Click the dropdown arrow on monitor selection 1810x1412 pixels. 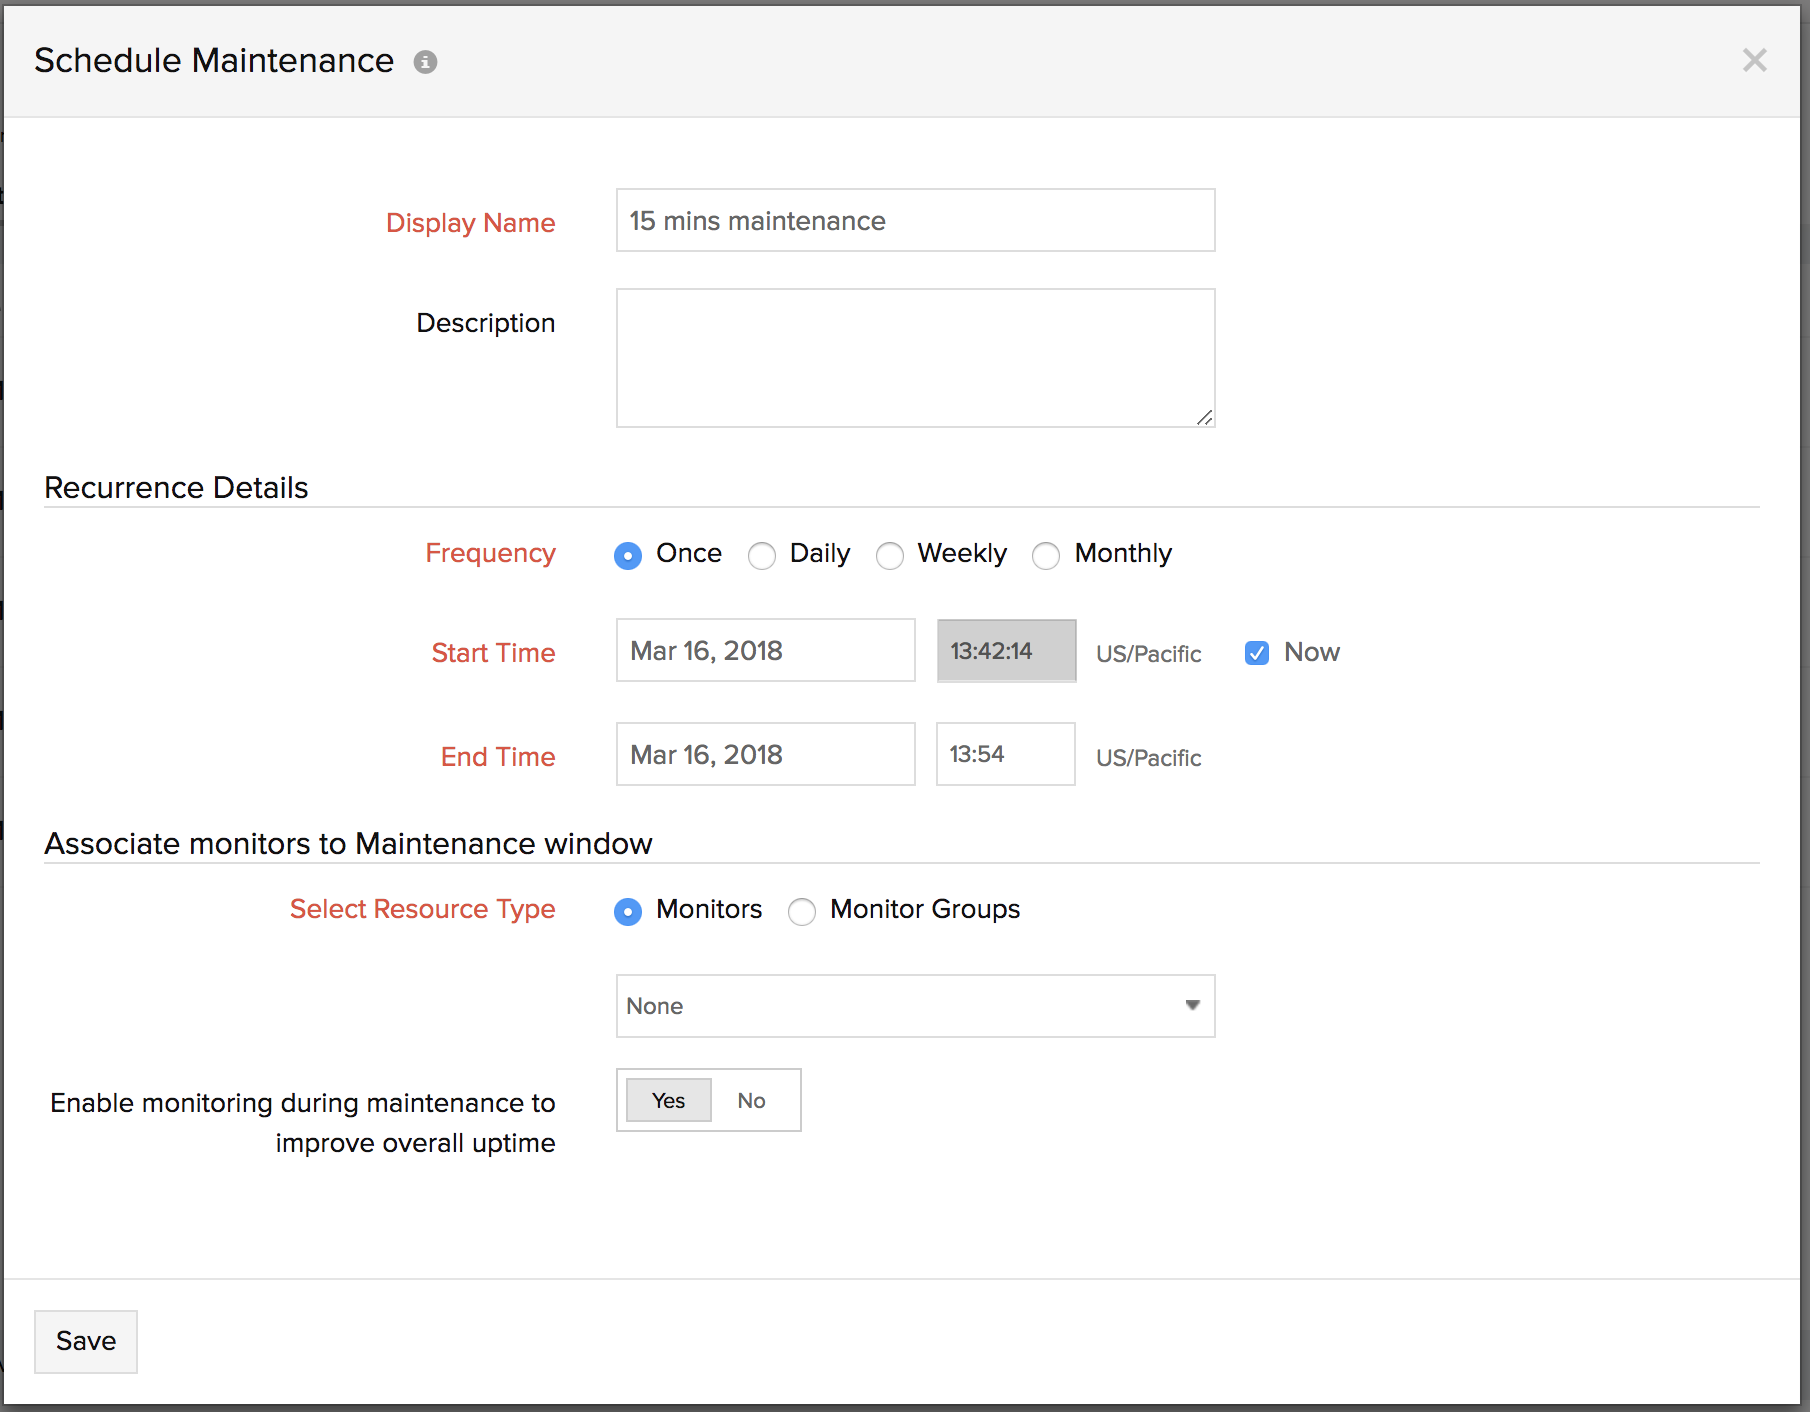pyautogui.click(x=1190, y=1006)
